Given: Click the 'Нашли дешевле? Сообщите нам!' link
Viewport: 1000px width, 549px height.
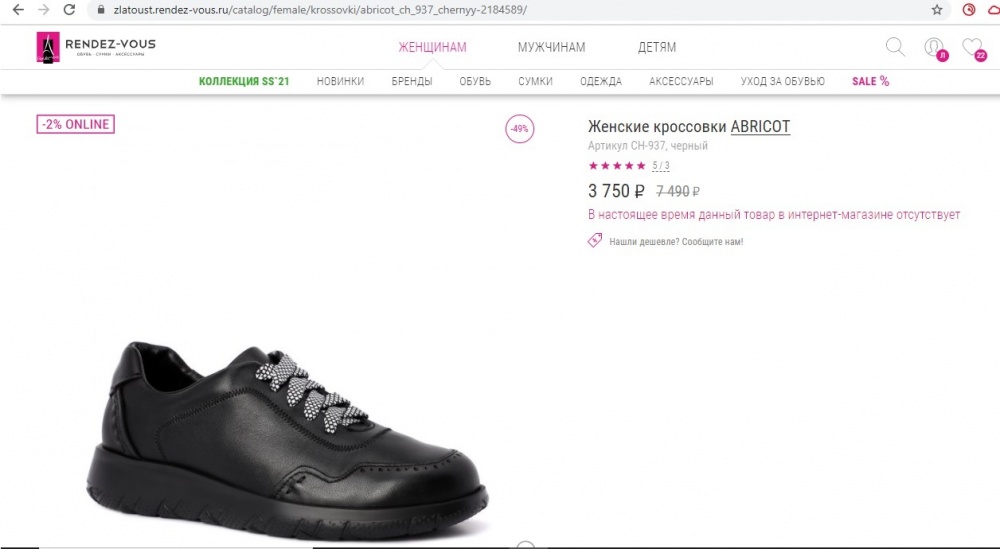Looking at the screenshot, I should (676, 241).
